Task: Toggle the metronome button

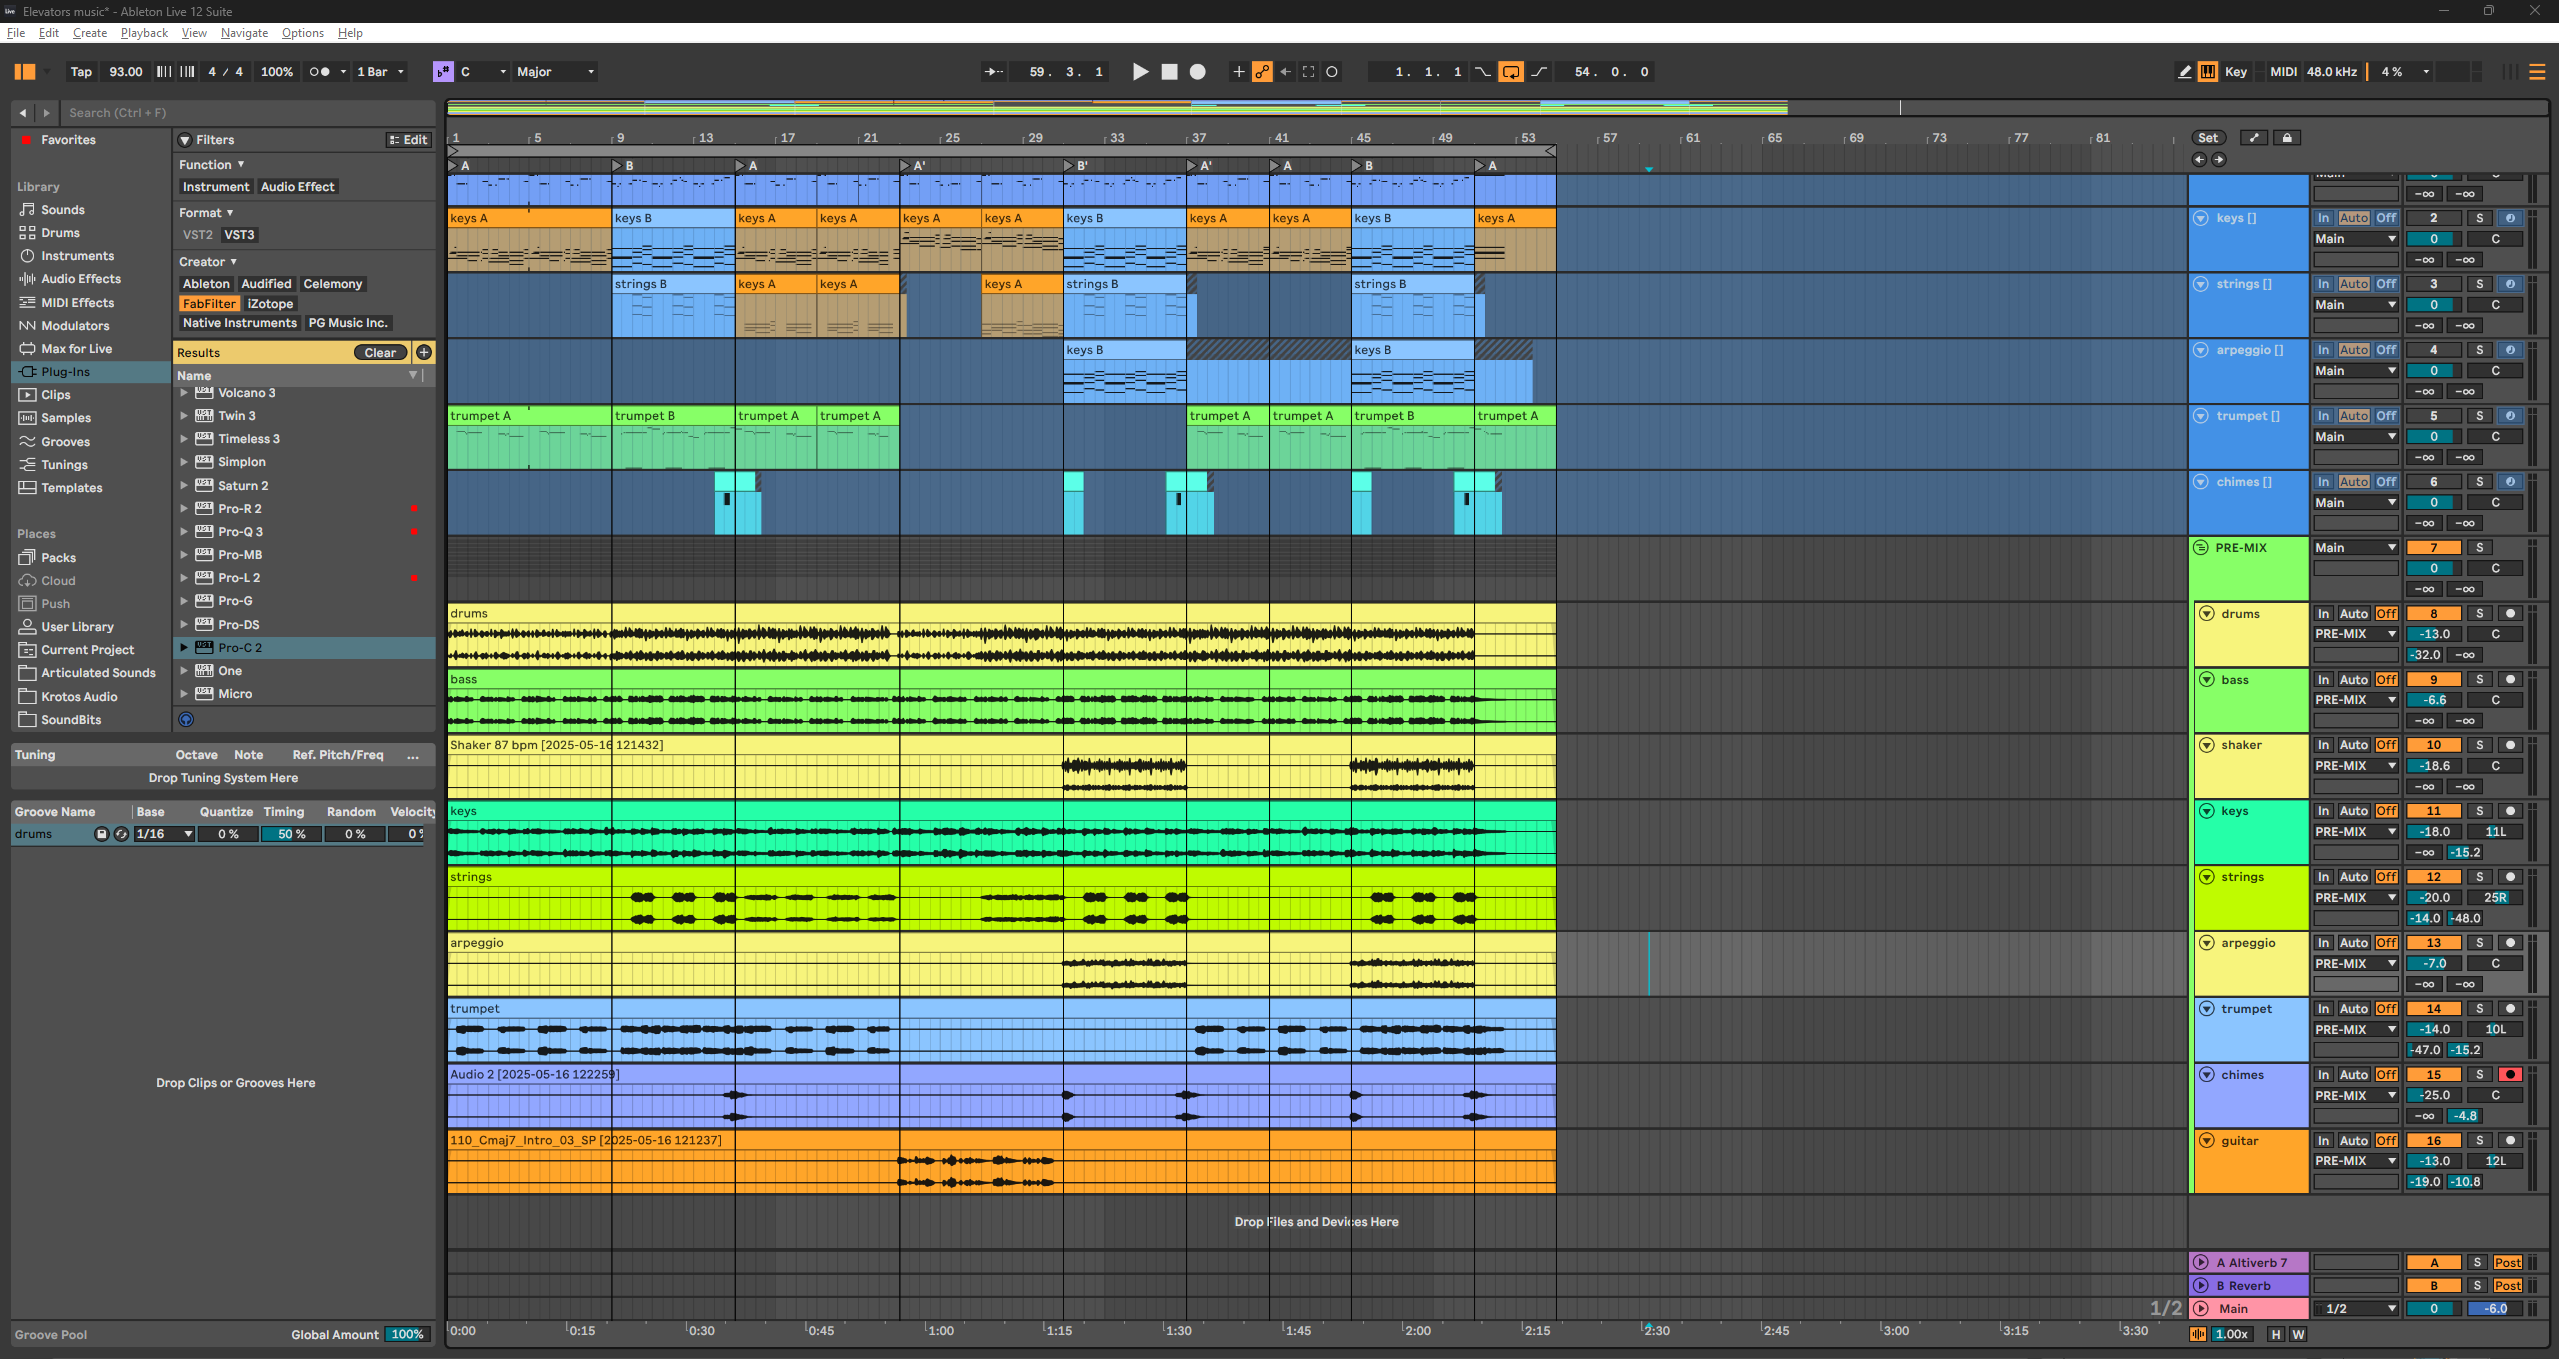Action: pos(319,72)
